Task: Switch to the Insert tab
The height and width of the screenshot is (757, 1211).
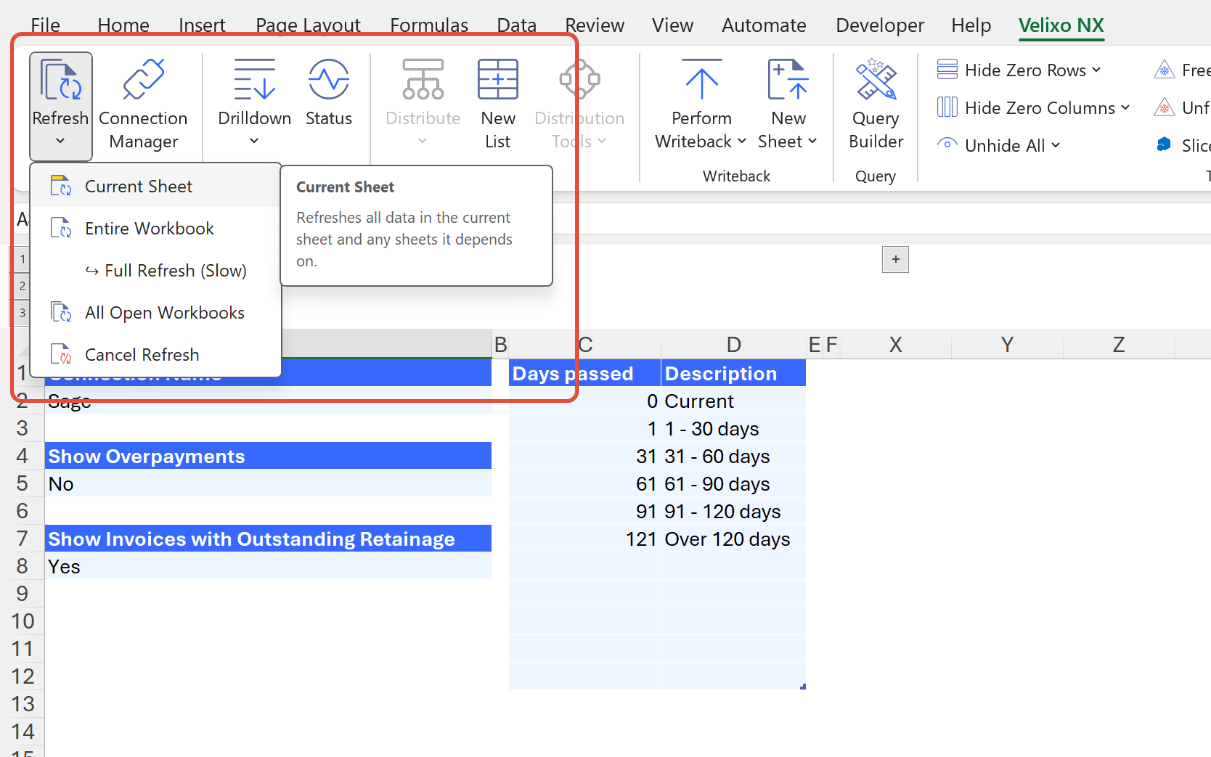Action: click(x=202, y=25)
